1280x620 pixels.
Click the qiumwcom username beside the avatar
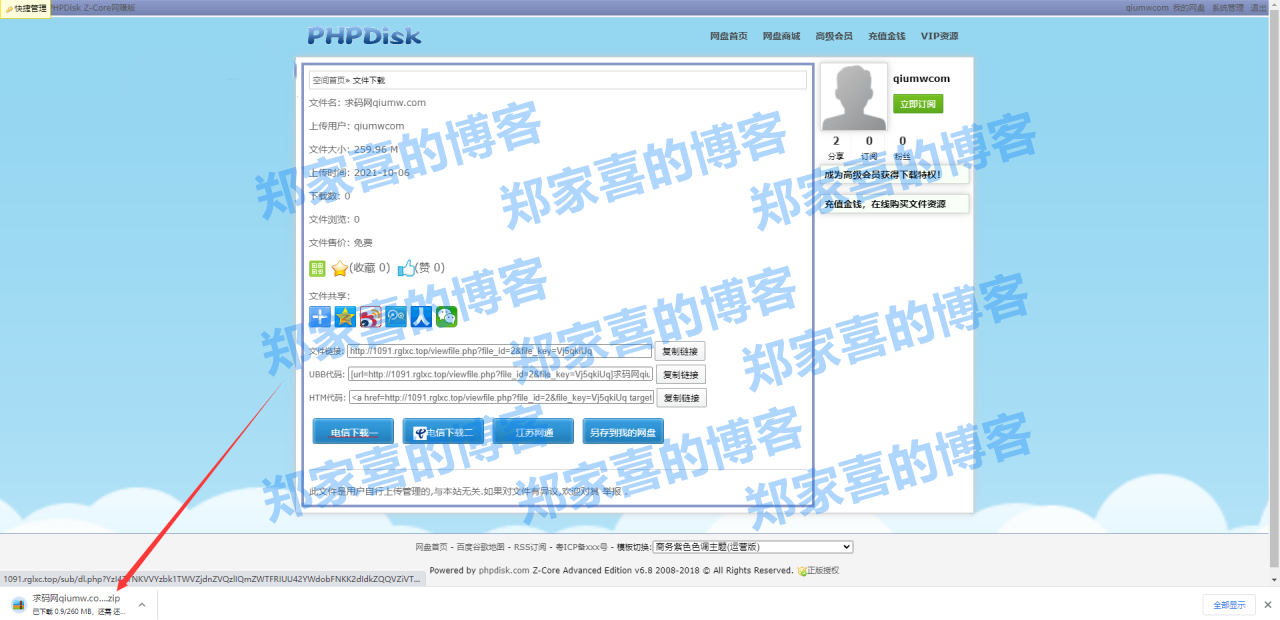921,78
